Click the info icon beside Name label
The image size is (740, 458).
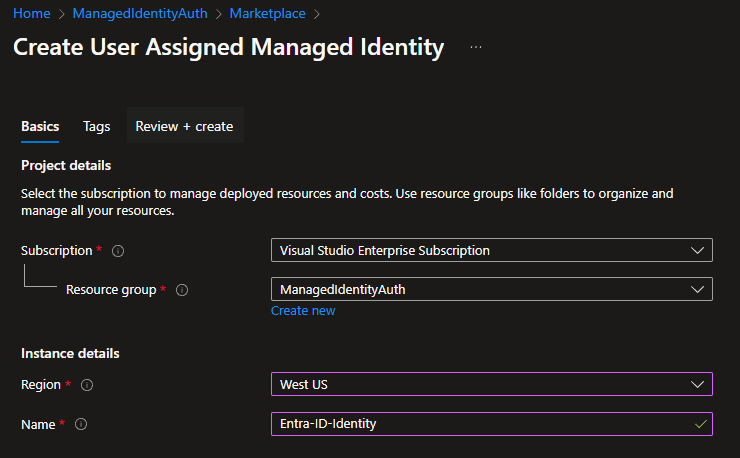pos(81,424)
